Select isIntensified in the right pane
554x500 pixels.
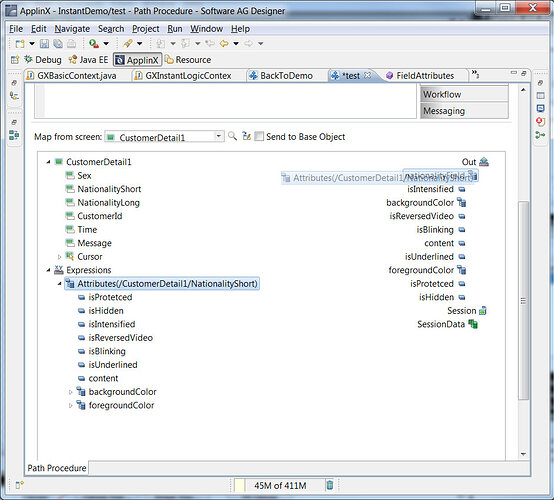[430, 189]
